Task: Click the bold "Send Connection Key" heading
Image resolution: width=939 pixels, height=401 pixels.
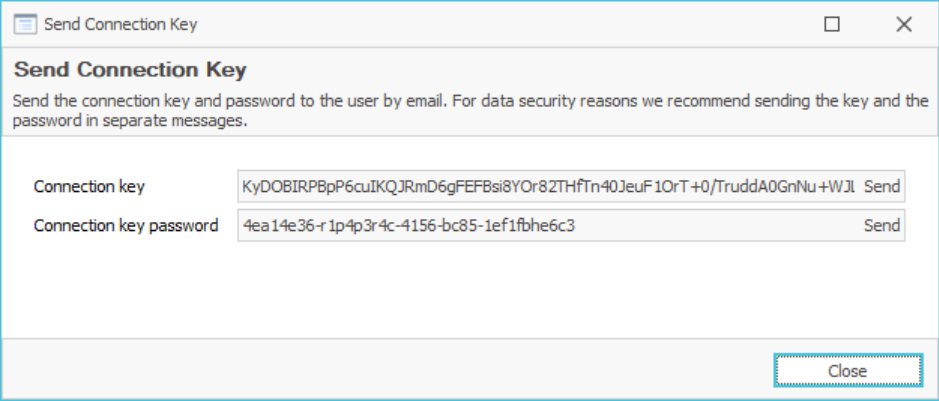Action: (130, 71)
